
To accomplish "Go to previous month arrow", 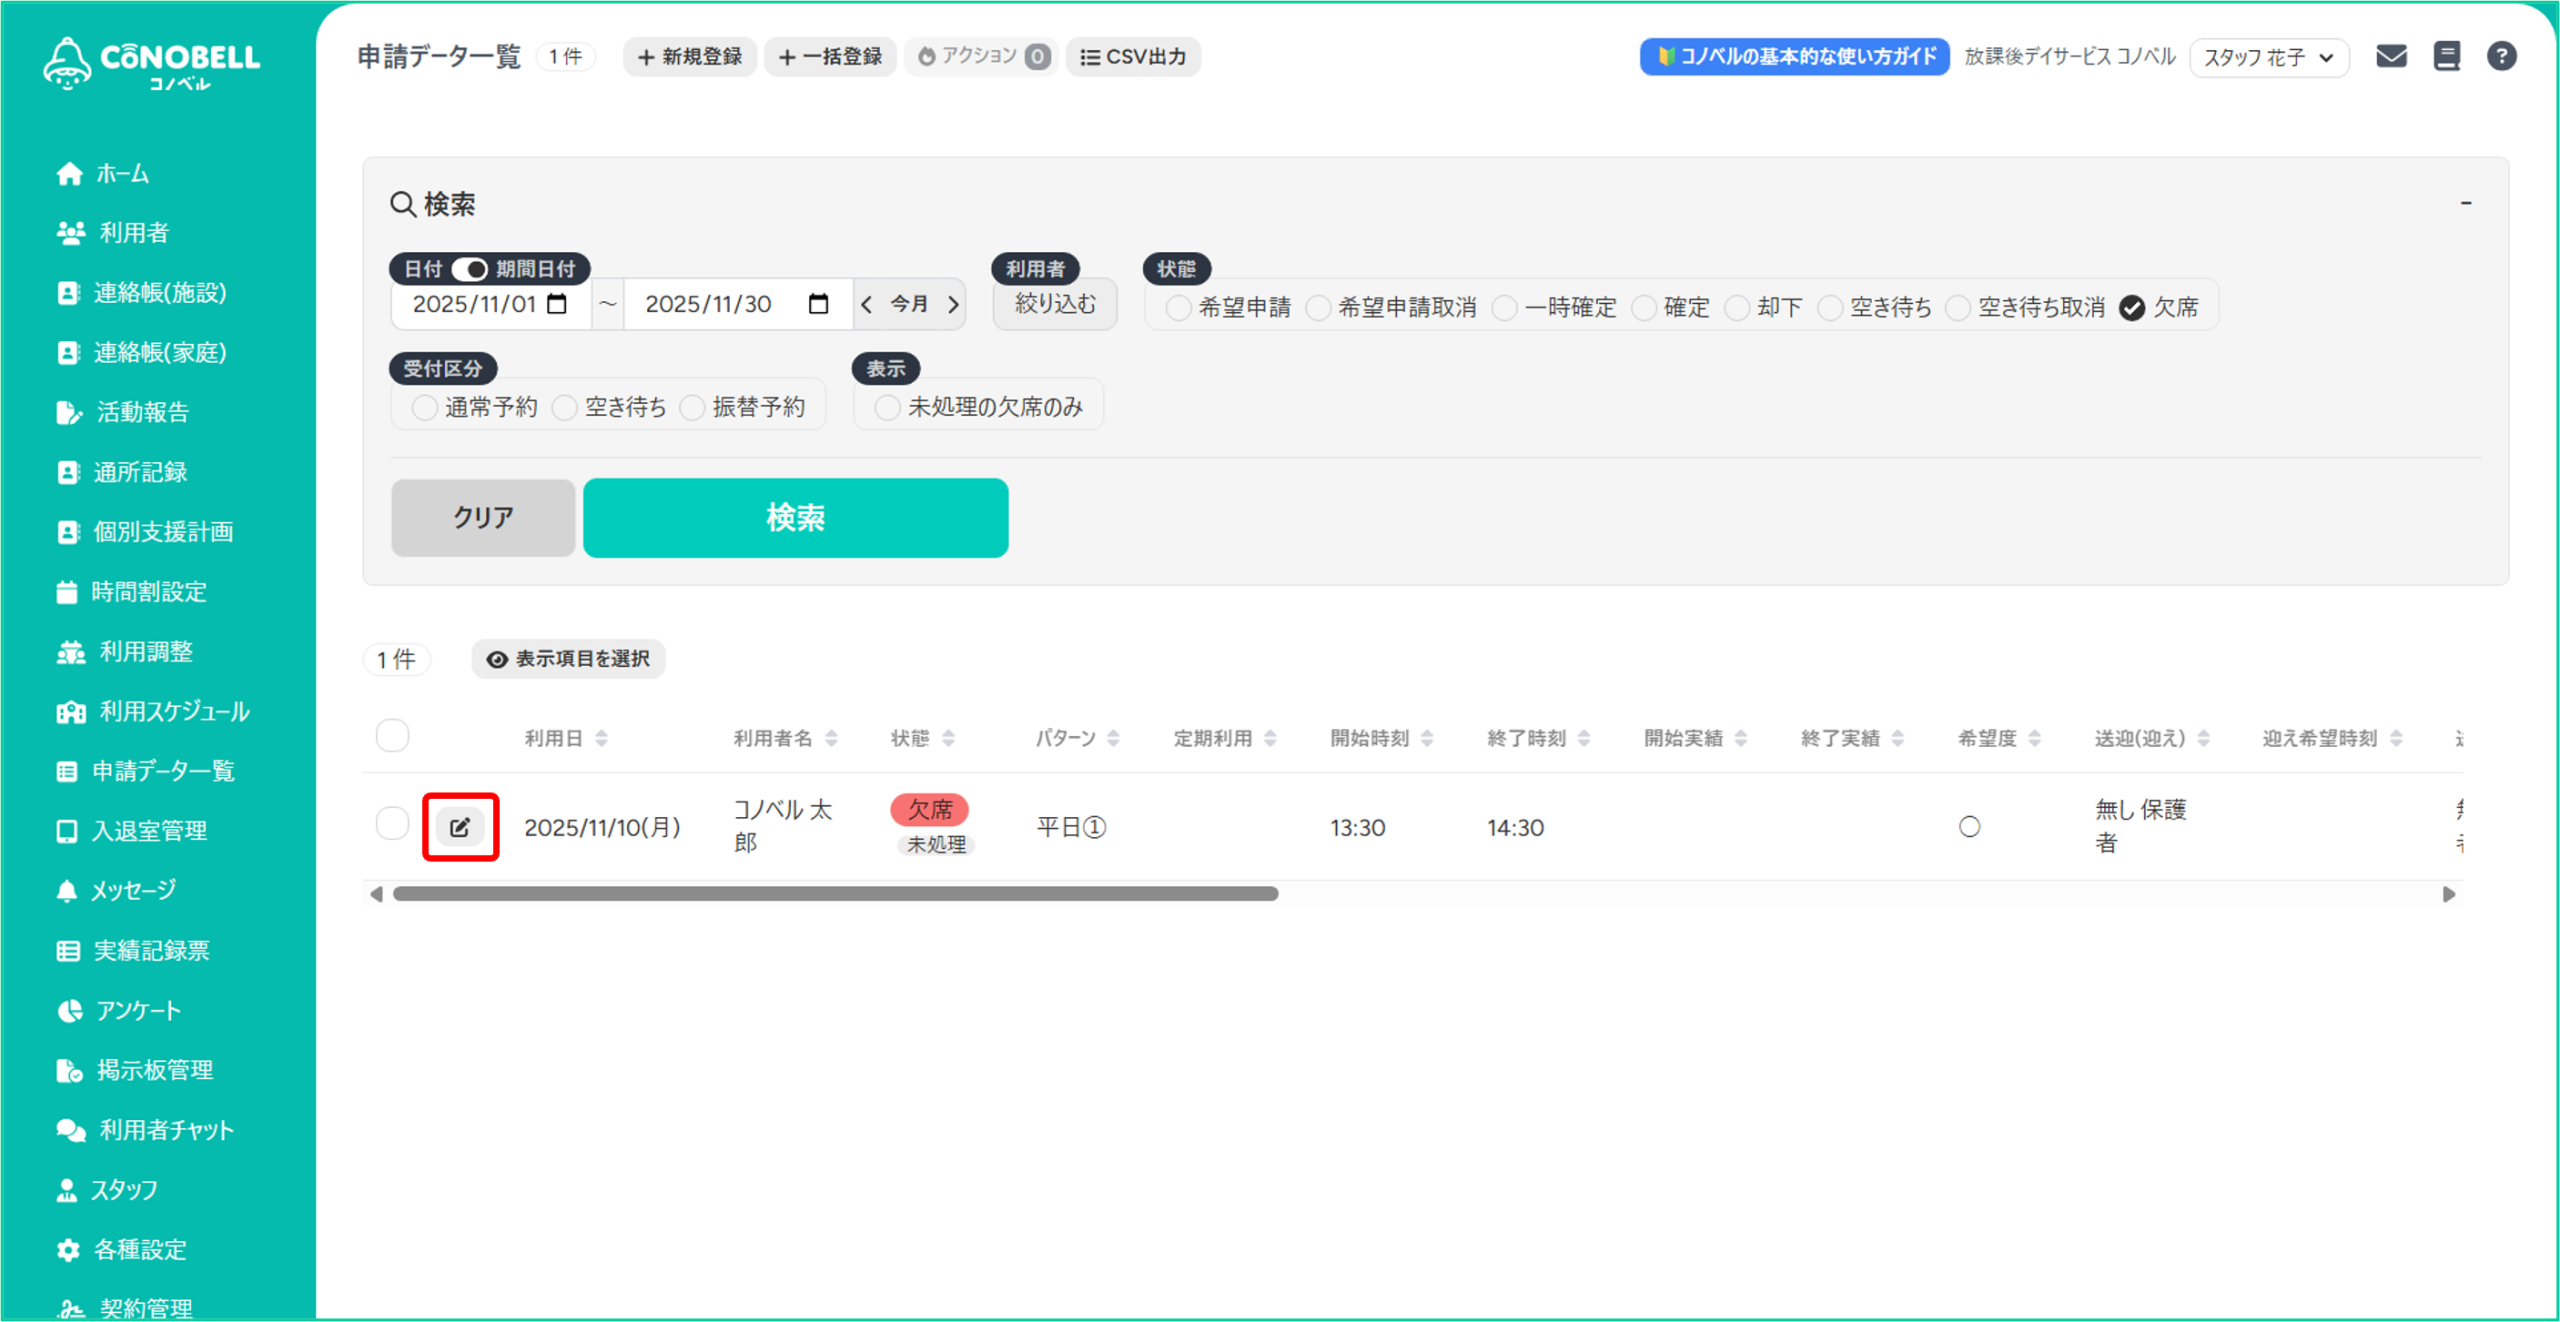I will pos(867,304).
